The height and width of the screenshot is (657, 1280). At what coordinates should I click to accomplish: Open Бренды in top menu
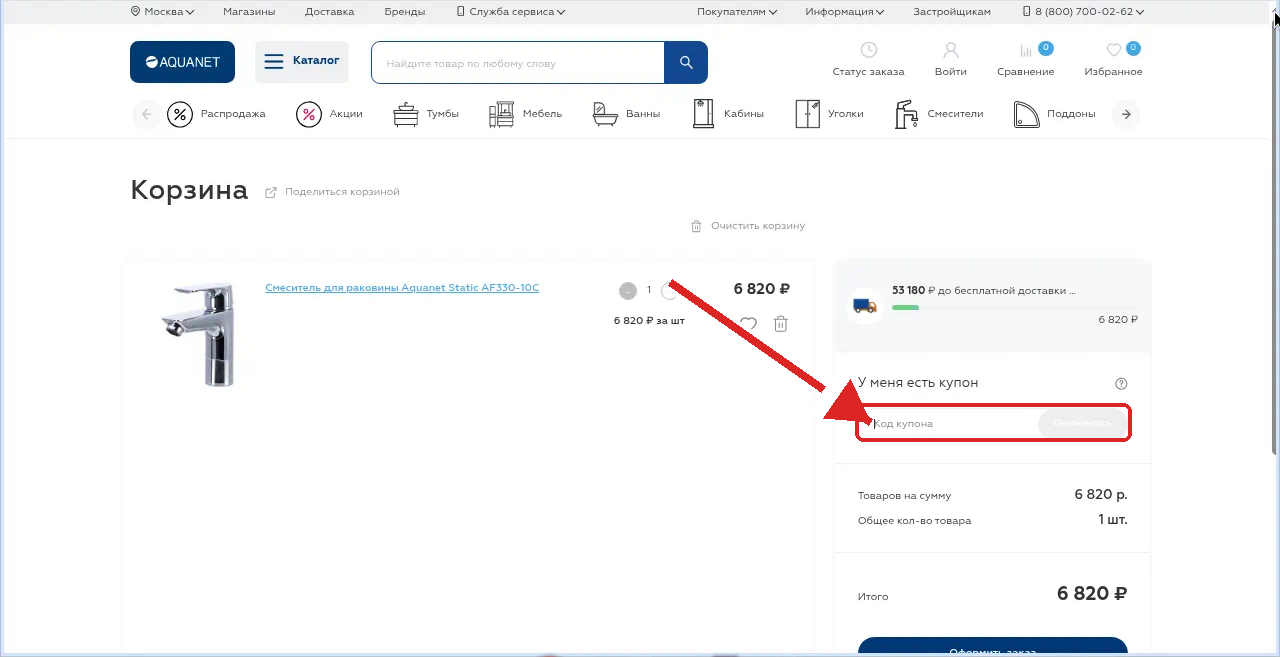[x=404, y=12]
